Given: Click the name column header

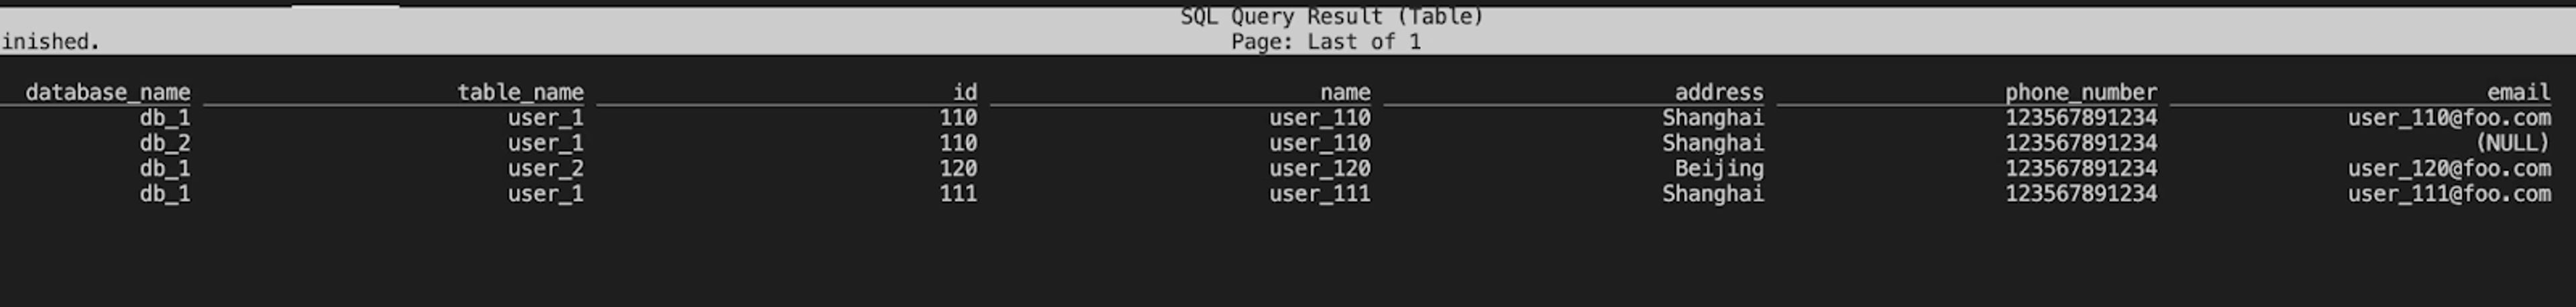Looking at the screenshot, I should [1345, 92].
